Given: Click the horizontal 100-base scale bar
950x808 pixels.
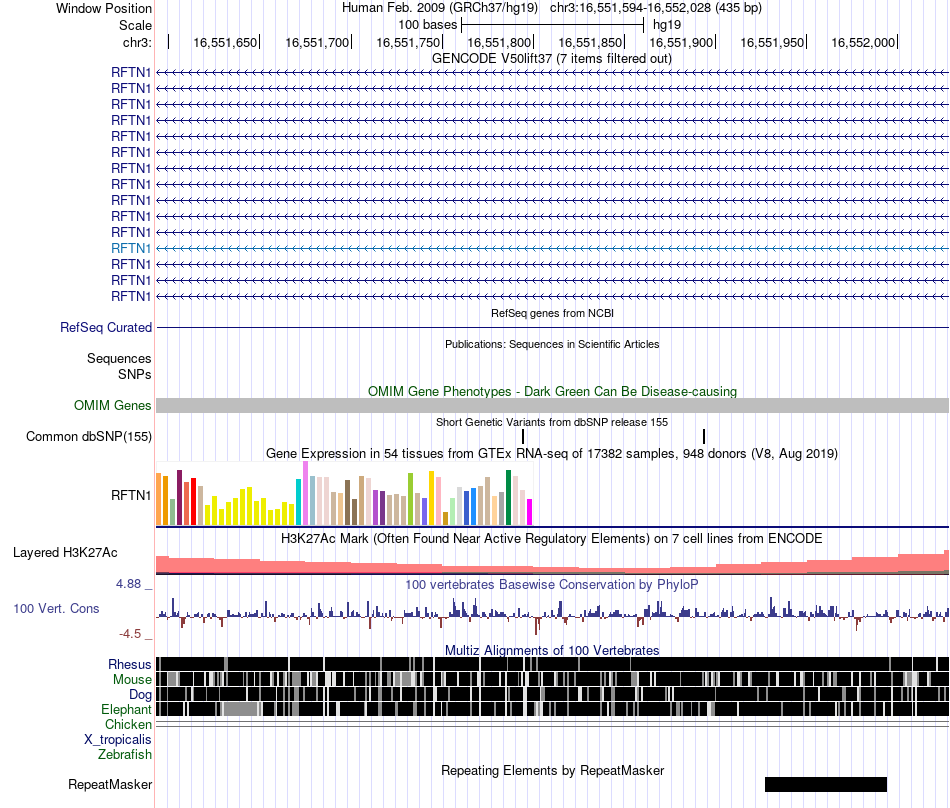Looking at the screenshot, I should tap(552, 25).
